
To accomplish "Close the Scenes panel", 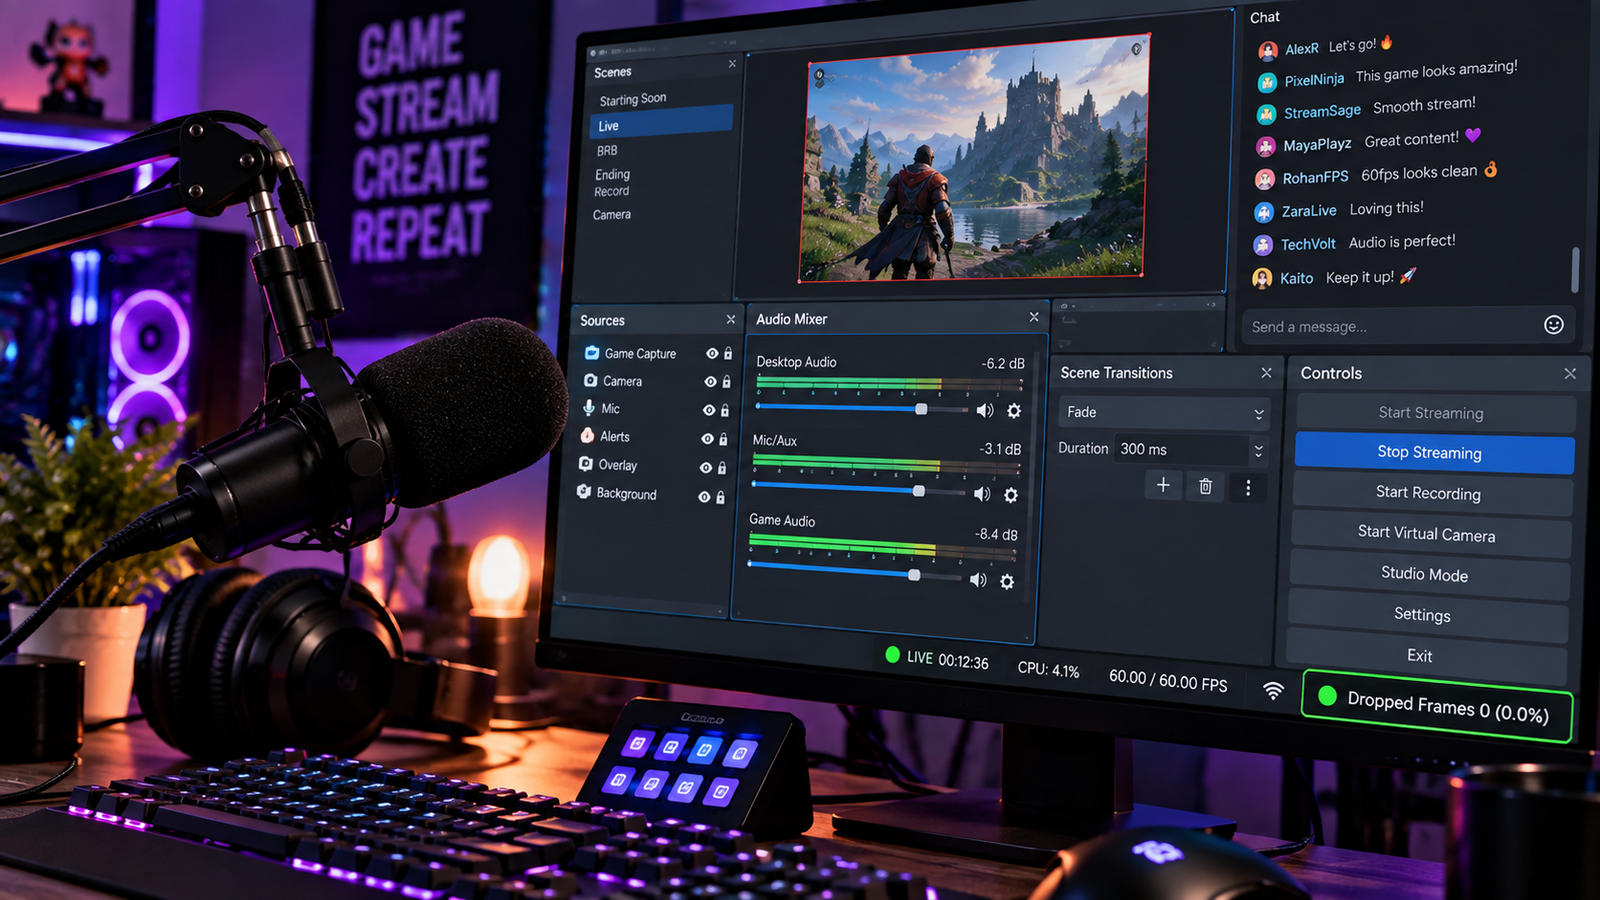I will point(732,64).
